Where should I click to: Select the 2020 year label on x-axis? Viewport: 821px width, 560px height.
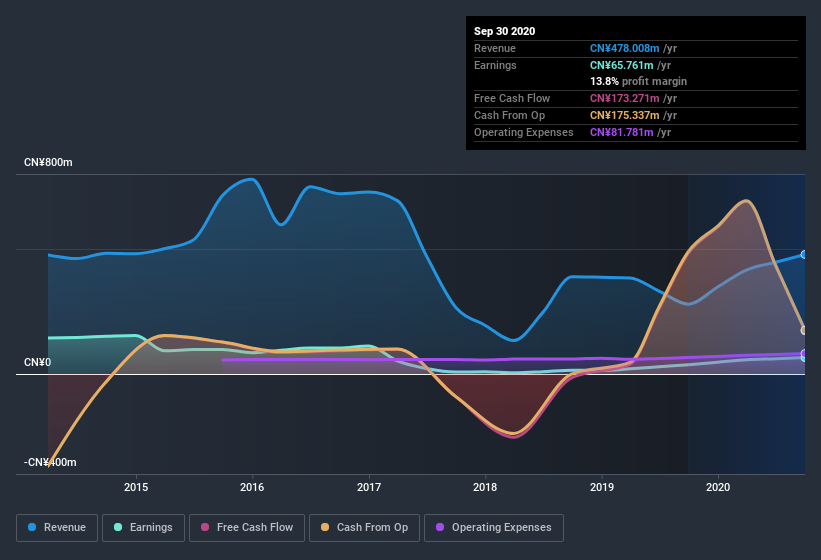[x=718, y=487]
